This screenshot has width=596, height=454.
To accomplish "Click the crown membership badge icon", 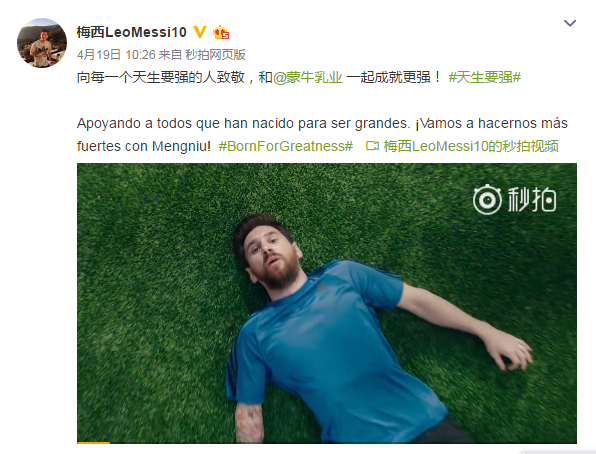I will pyautogui.click(x=221, y=32).
